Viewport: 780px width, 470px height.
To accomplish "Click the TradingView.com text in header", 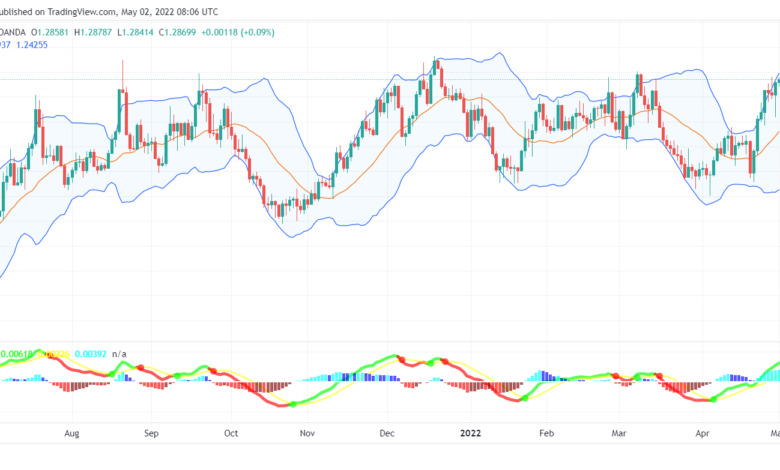I will (x=82, y=11).
